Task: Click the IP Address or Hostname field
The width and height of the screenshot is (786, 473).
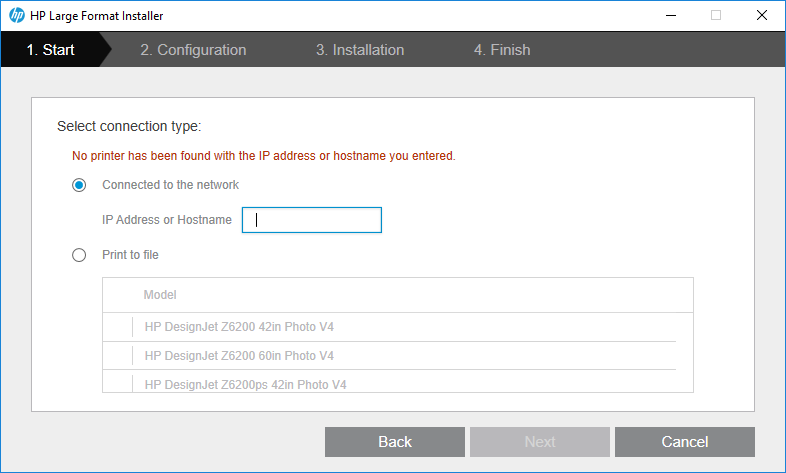Action: click(x=312, y=220)
